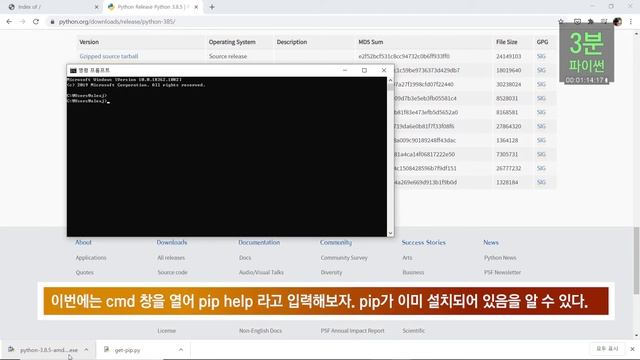Open the Community footer link
Image resolution: width=640 pixels, height=360 pixels.
coord(336,242)
